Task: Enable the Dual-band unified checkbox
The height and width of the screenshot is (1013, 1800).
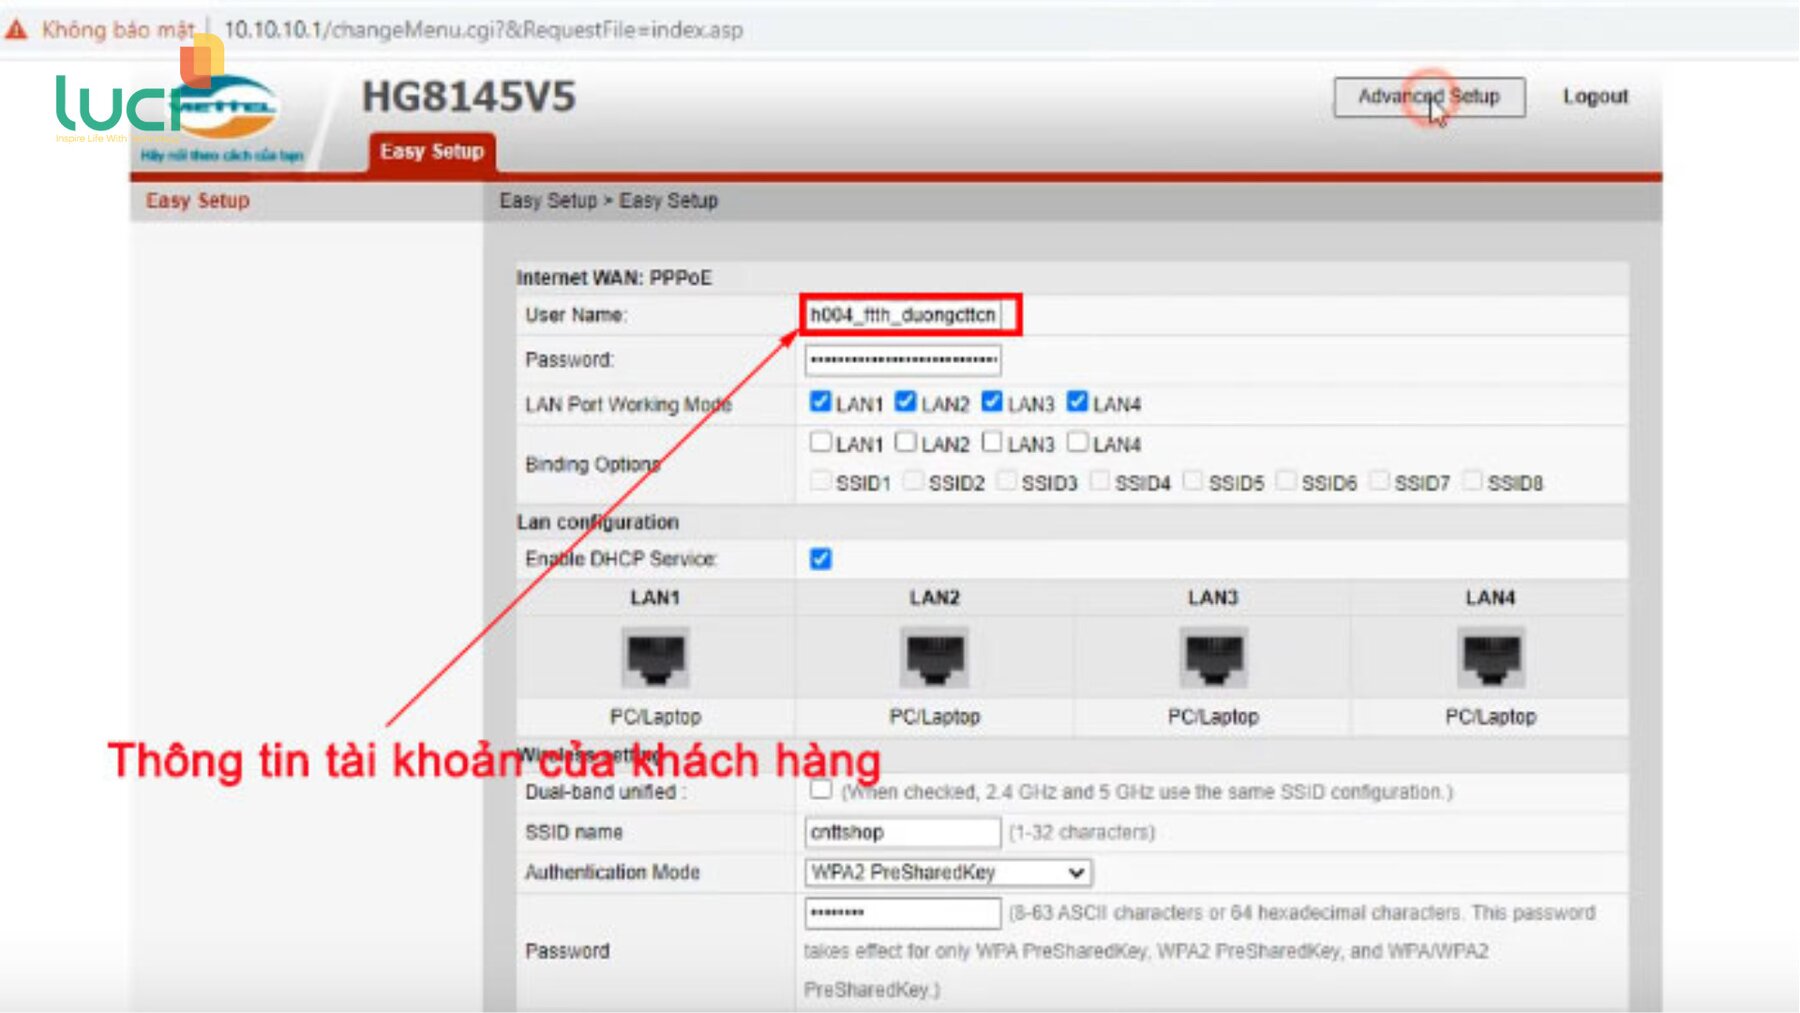Action: point(820,790)
